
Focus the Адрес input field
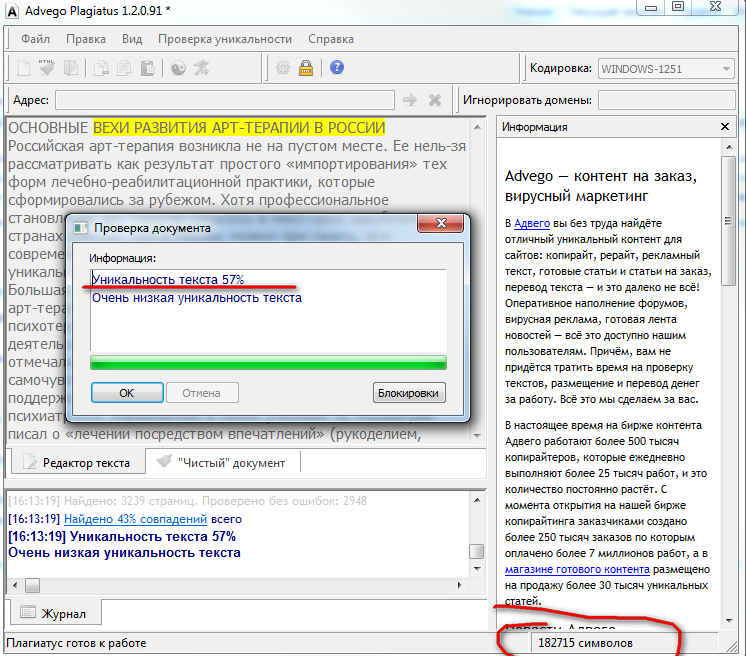click(x=225, y=100)
